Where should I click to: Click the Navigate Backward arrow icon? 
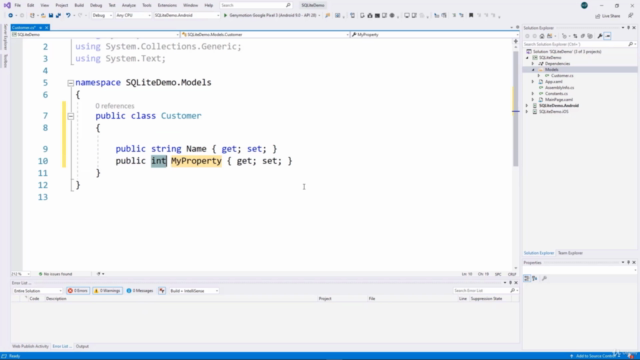click(11, 16)
